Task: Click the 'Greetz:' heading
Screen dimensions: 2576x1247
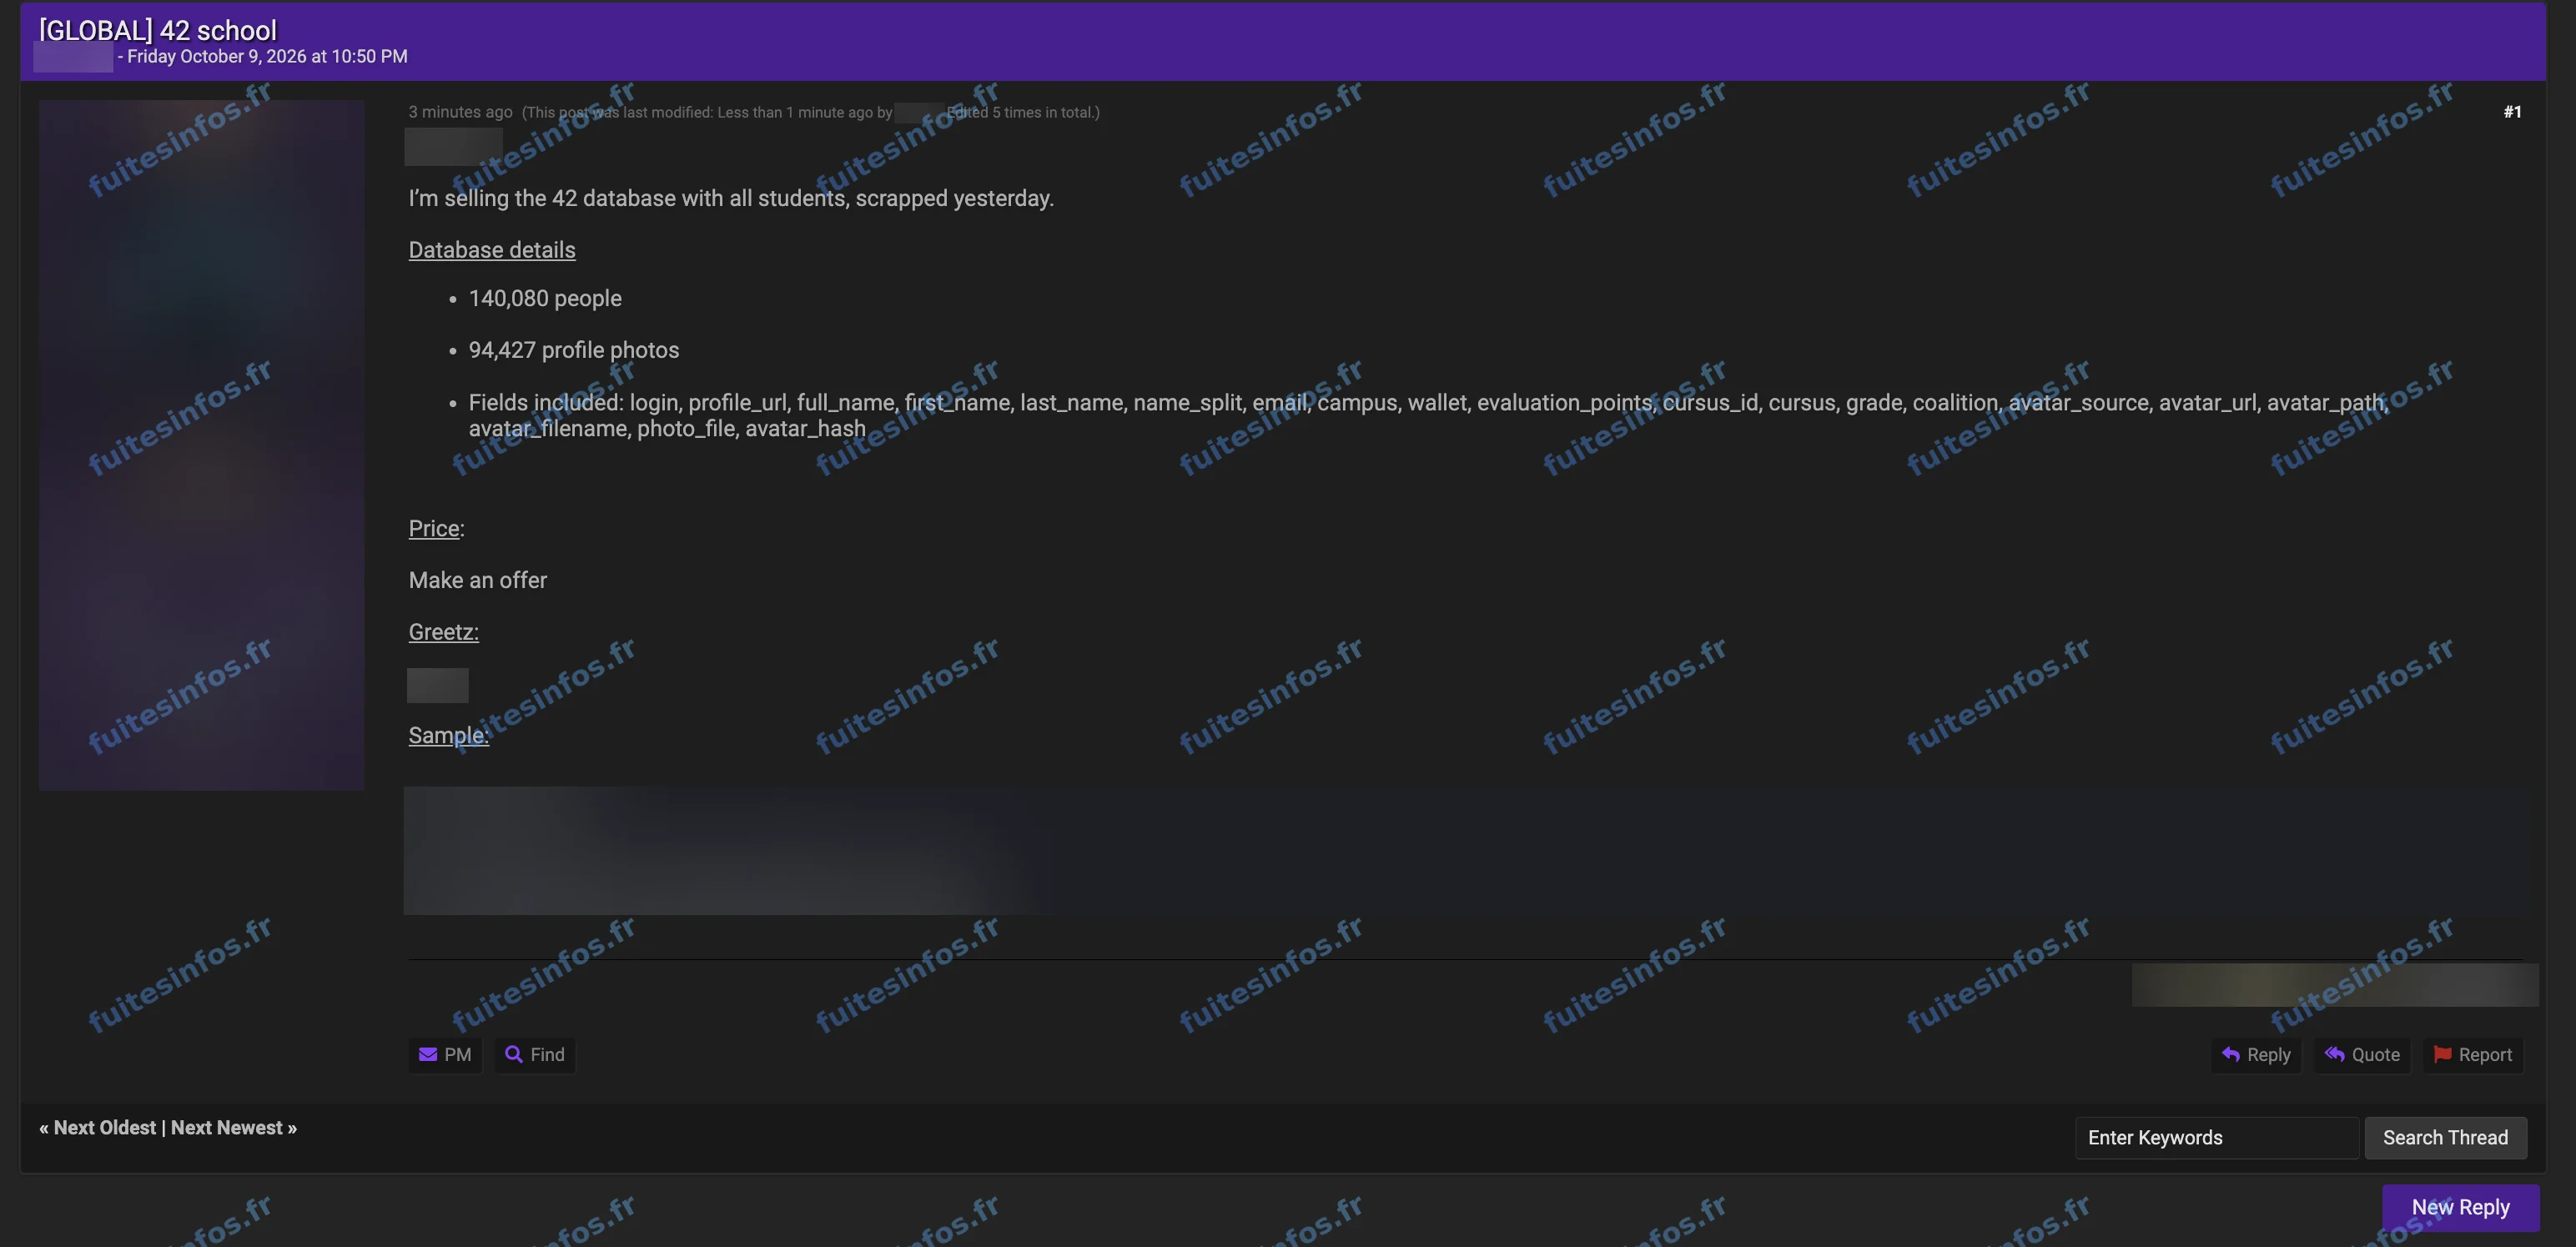Action: tap(444, 632)
